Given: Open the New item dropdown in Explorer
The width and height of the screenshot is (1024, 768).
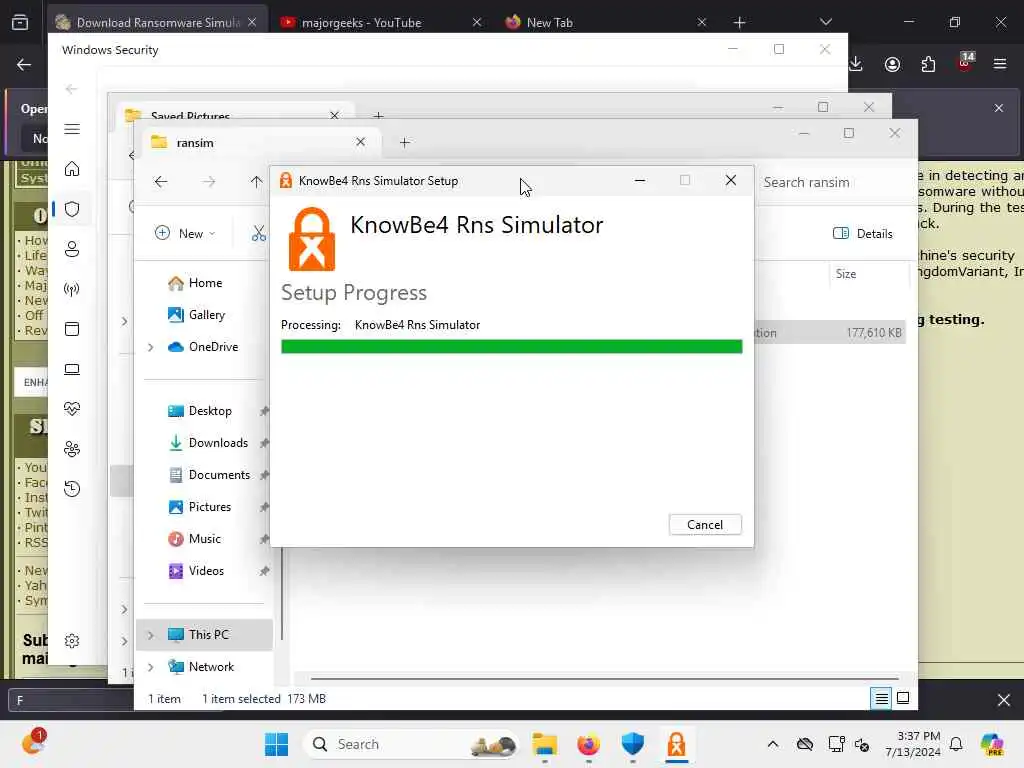Looking at the screenshot, I should pos(185,233).
